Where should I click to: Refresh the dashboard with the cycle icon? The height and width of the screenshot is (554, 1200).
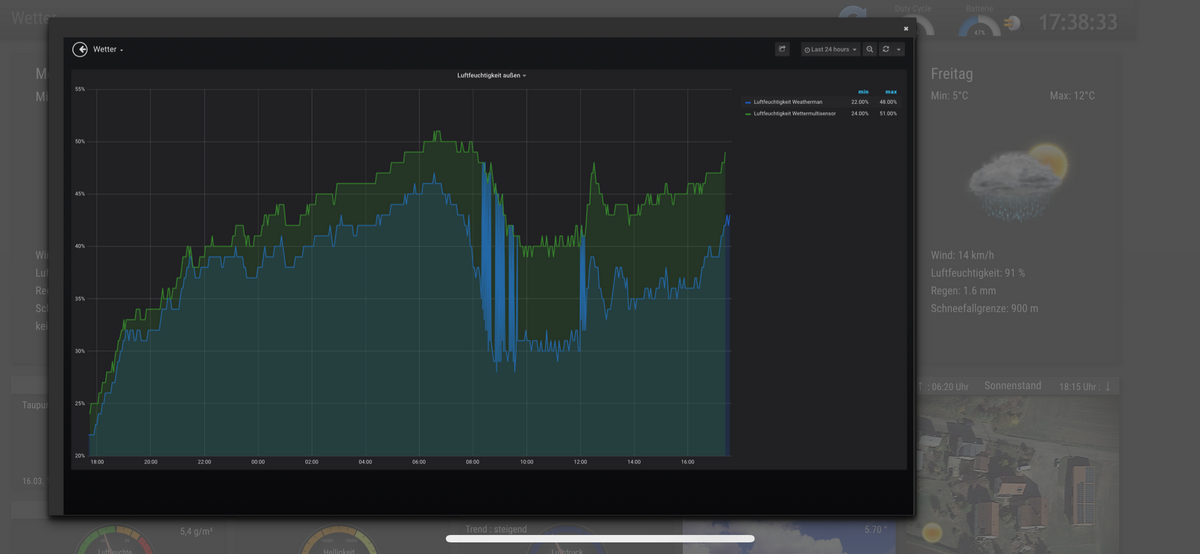pos(885,49)
